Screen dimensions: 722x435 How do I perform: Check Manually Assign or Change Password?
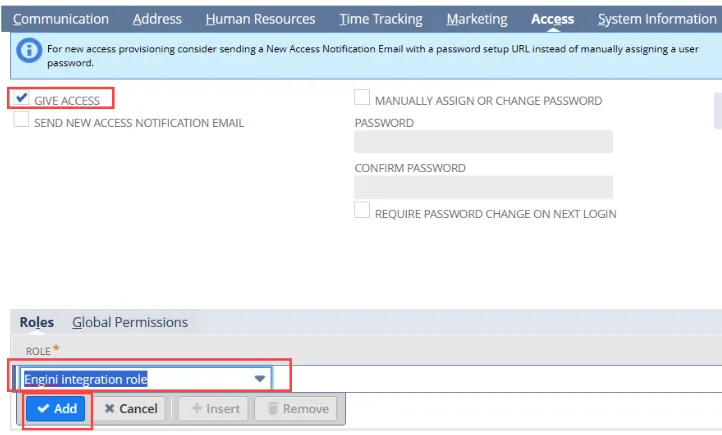[x=362, y=97]
